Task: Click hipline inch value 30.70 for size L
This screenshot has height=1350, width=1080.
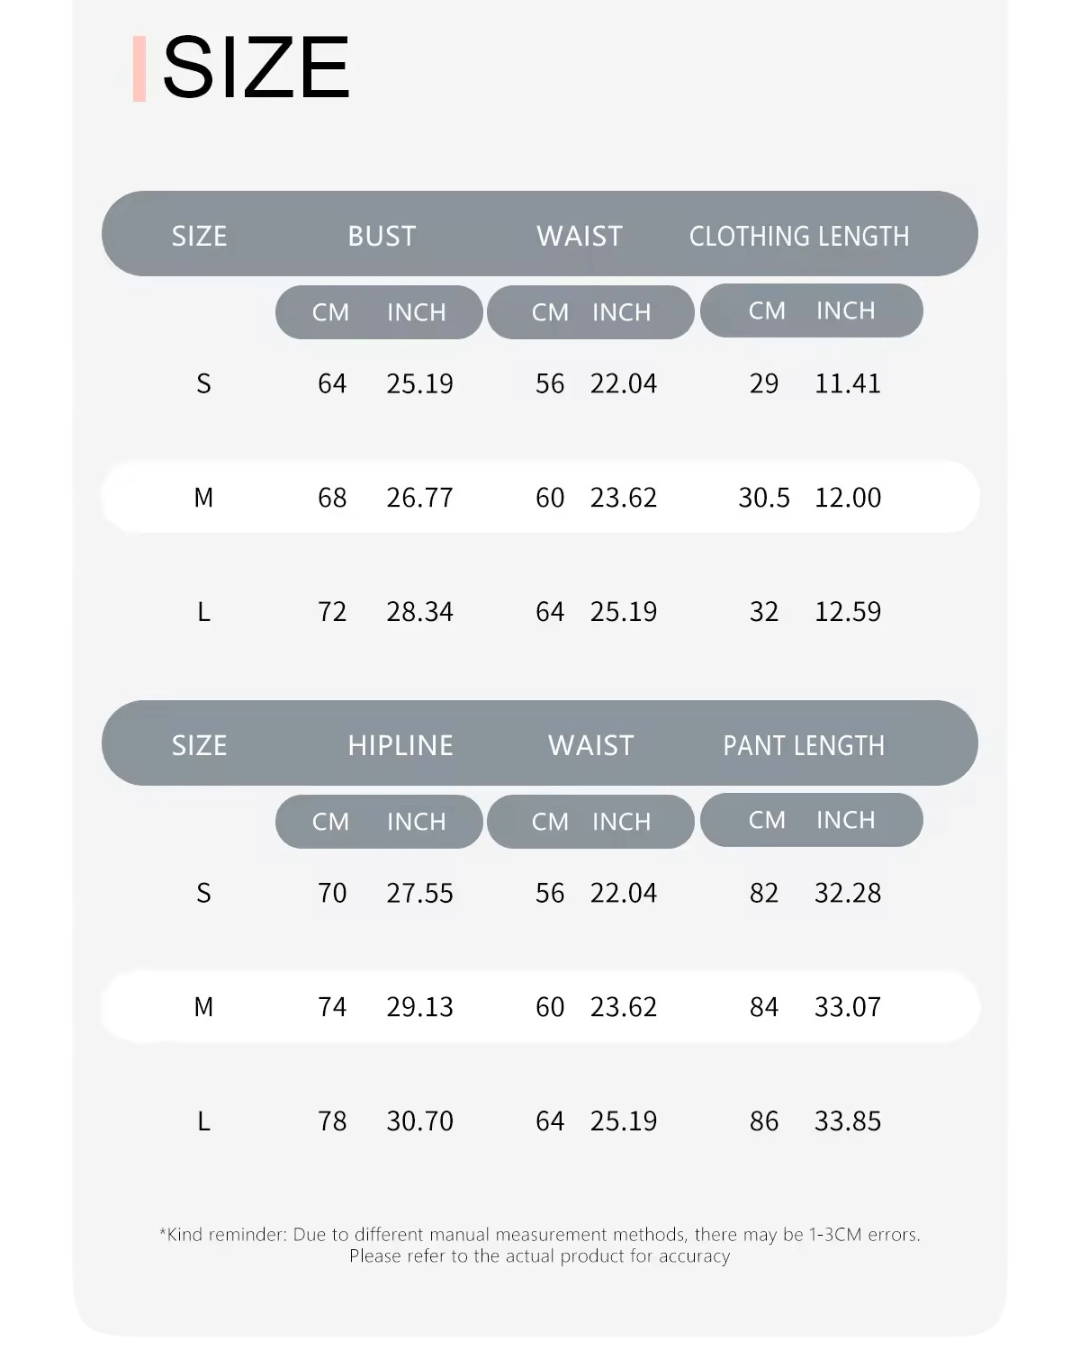Action: (x=420, y=1120)
